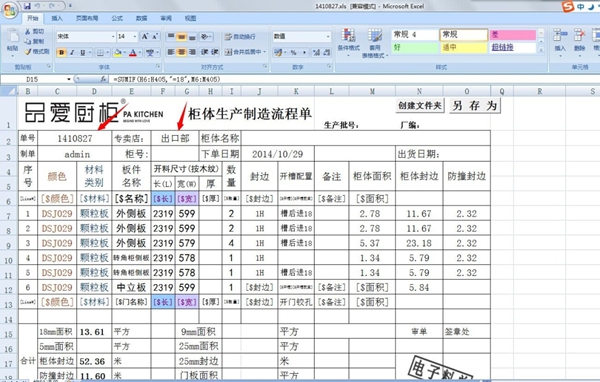600x382 pixels.
Task: Open the font size dropdown showing 14
Action: [x=135, y=36]
